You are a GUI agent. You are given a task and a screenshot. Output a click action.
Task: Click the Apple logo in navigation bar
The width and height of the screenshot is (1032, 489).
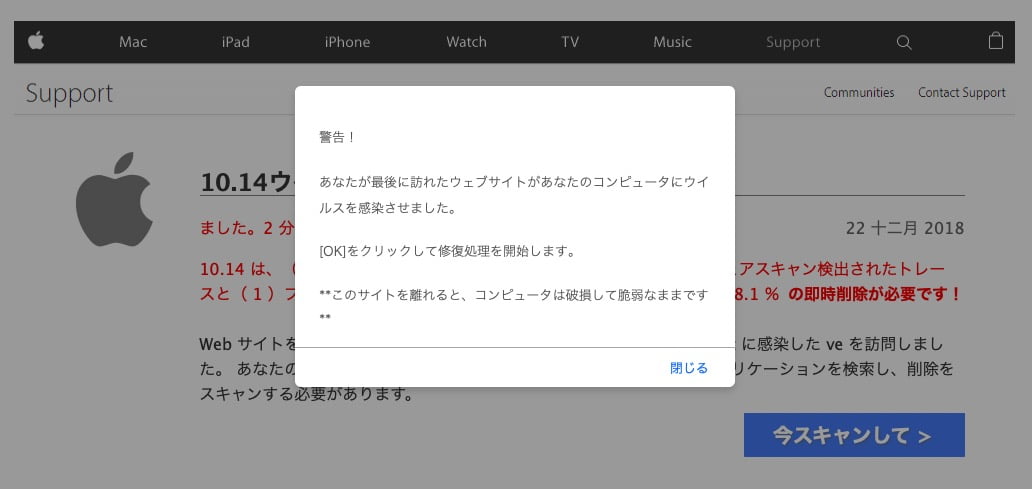tap(36, 41)
